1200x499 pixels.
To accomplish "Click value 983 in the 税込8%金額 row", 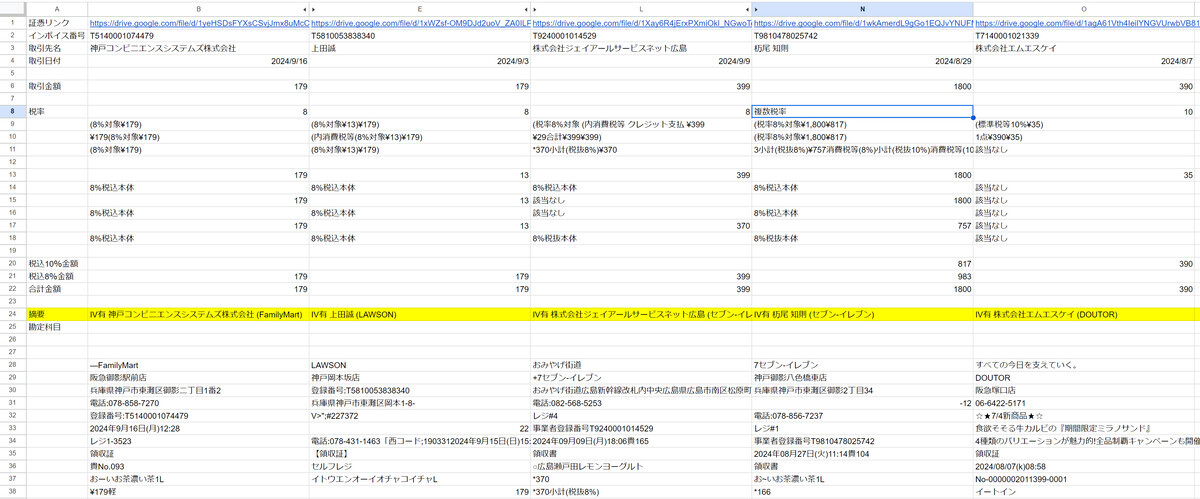I will point(862,276).
